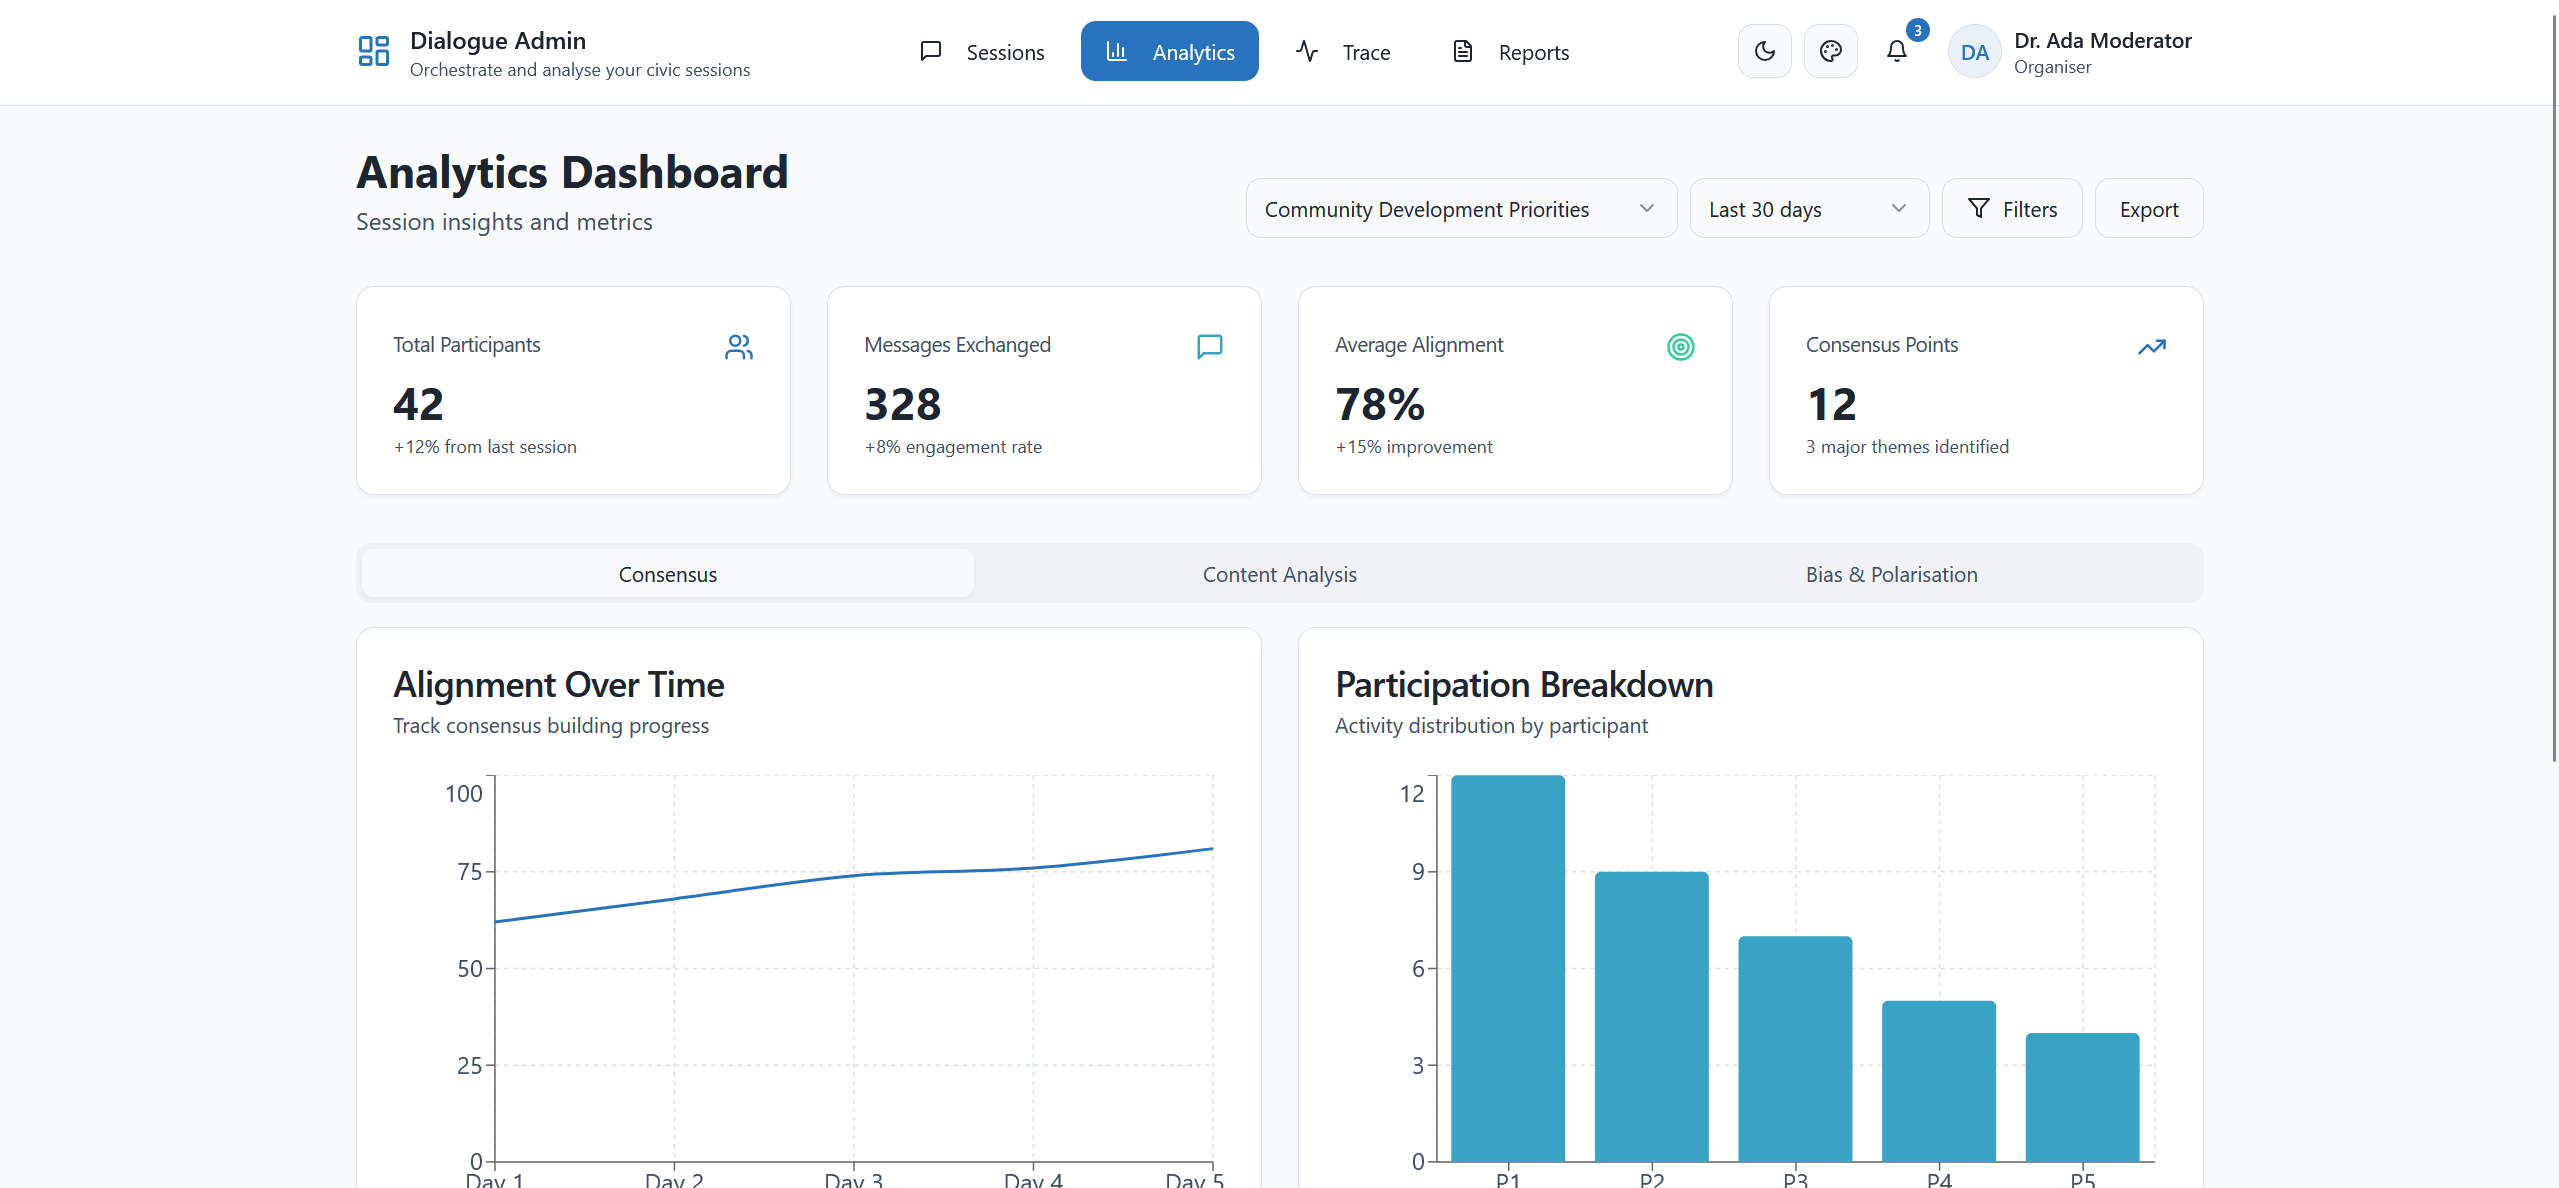
Task: Select the participants icon on Total Participants card
Action: 738,347
